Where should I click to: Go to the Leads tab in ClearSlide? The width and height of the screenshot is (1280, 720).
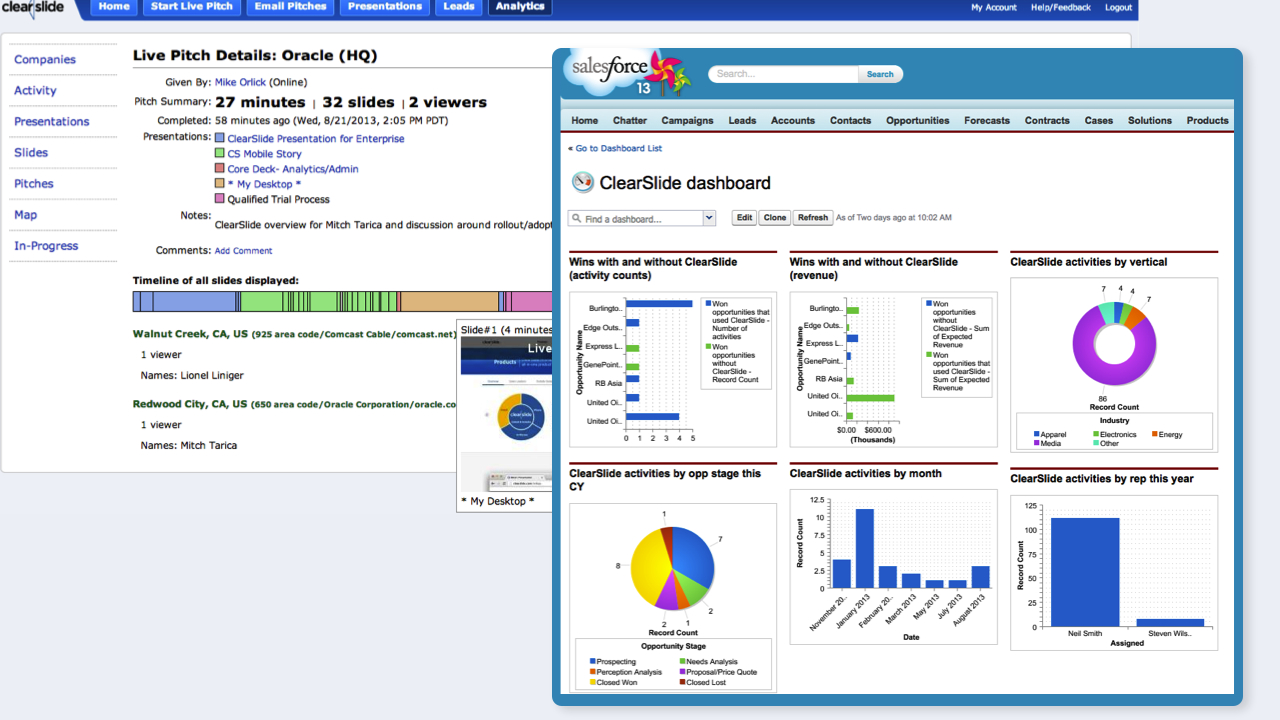pos(459,7)
